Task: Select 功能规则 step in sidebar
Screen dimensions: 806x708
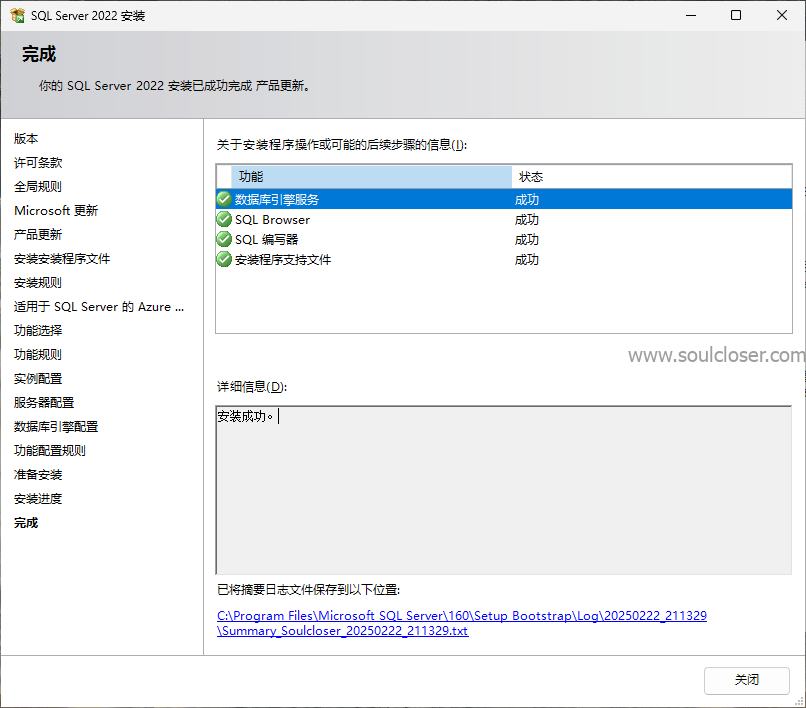Action: tap(38, 355)
